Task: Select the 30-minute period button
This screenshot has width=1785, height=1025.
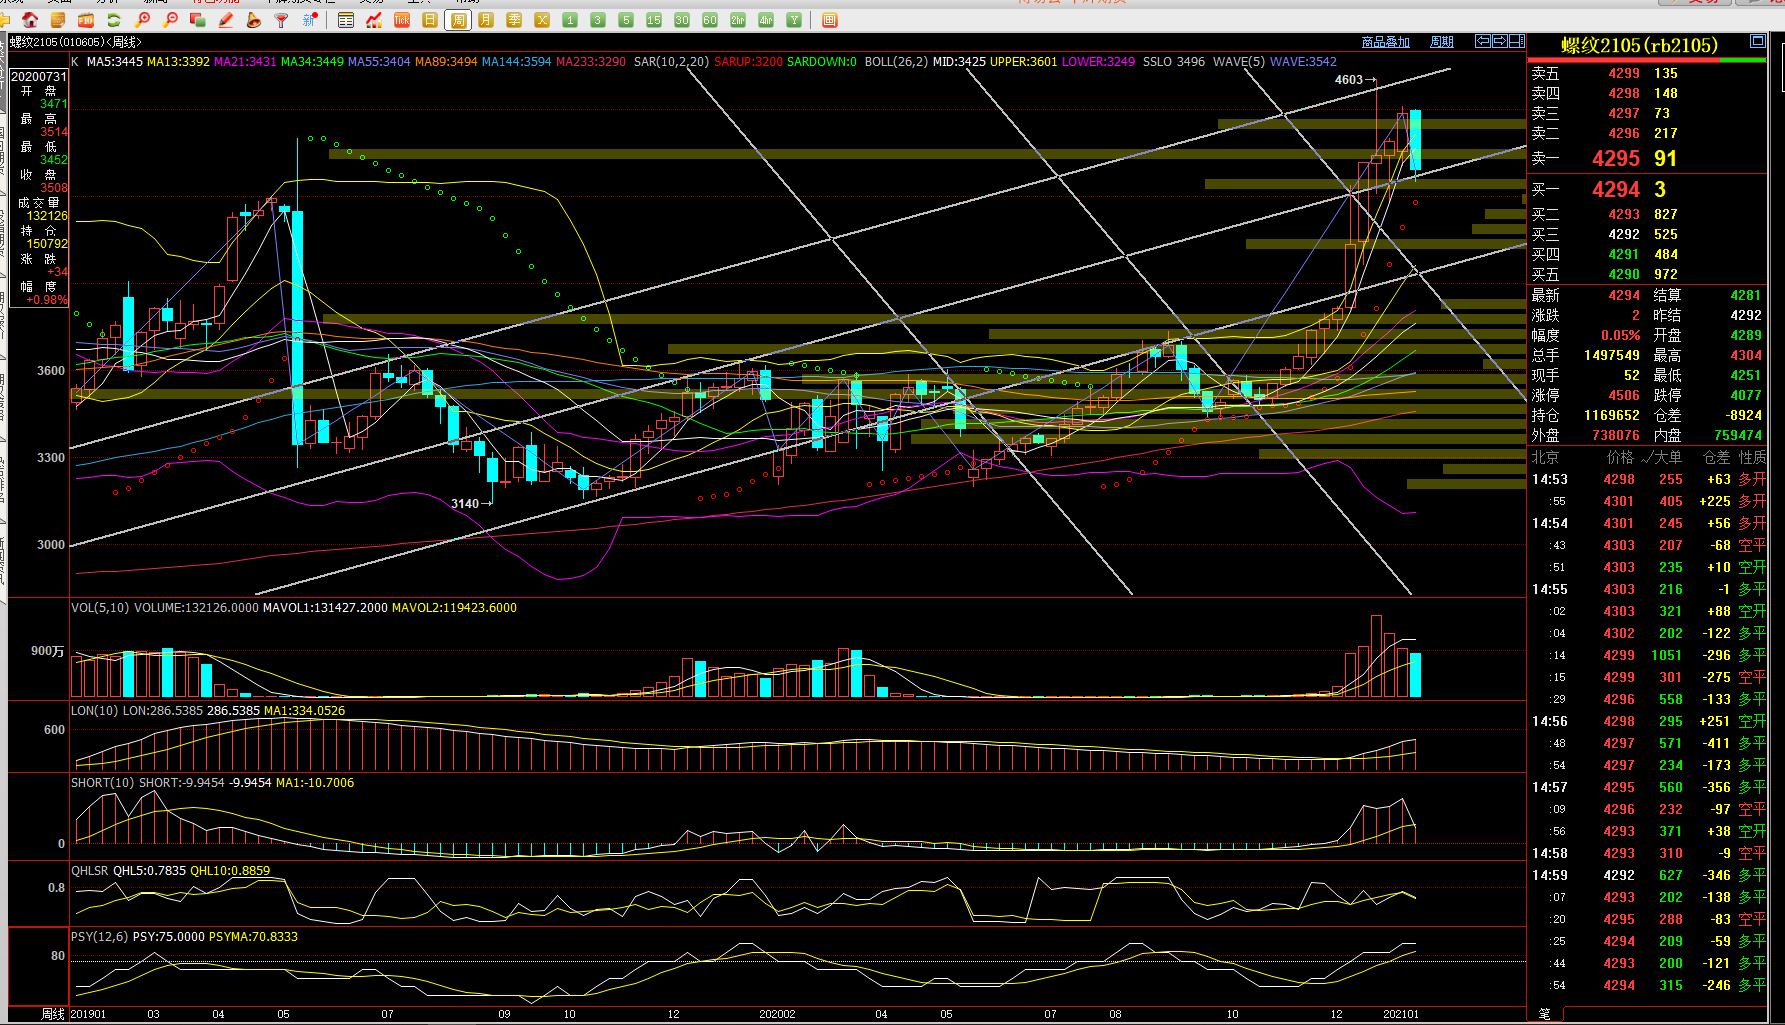Action: (682, 20)
